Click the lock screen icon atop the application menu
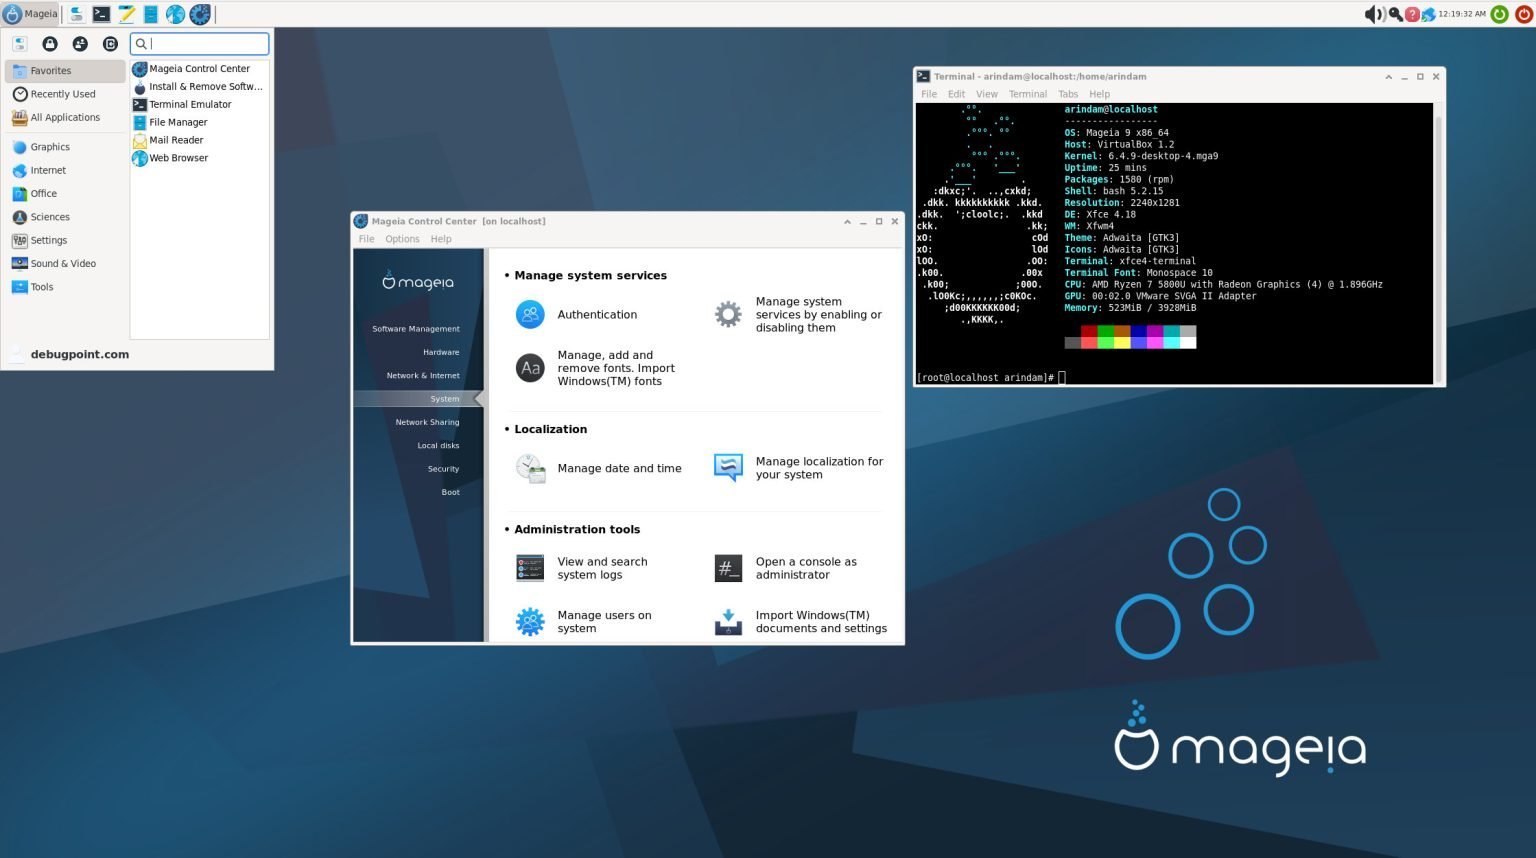 point(50,43)
